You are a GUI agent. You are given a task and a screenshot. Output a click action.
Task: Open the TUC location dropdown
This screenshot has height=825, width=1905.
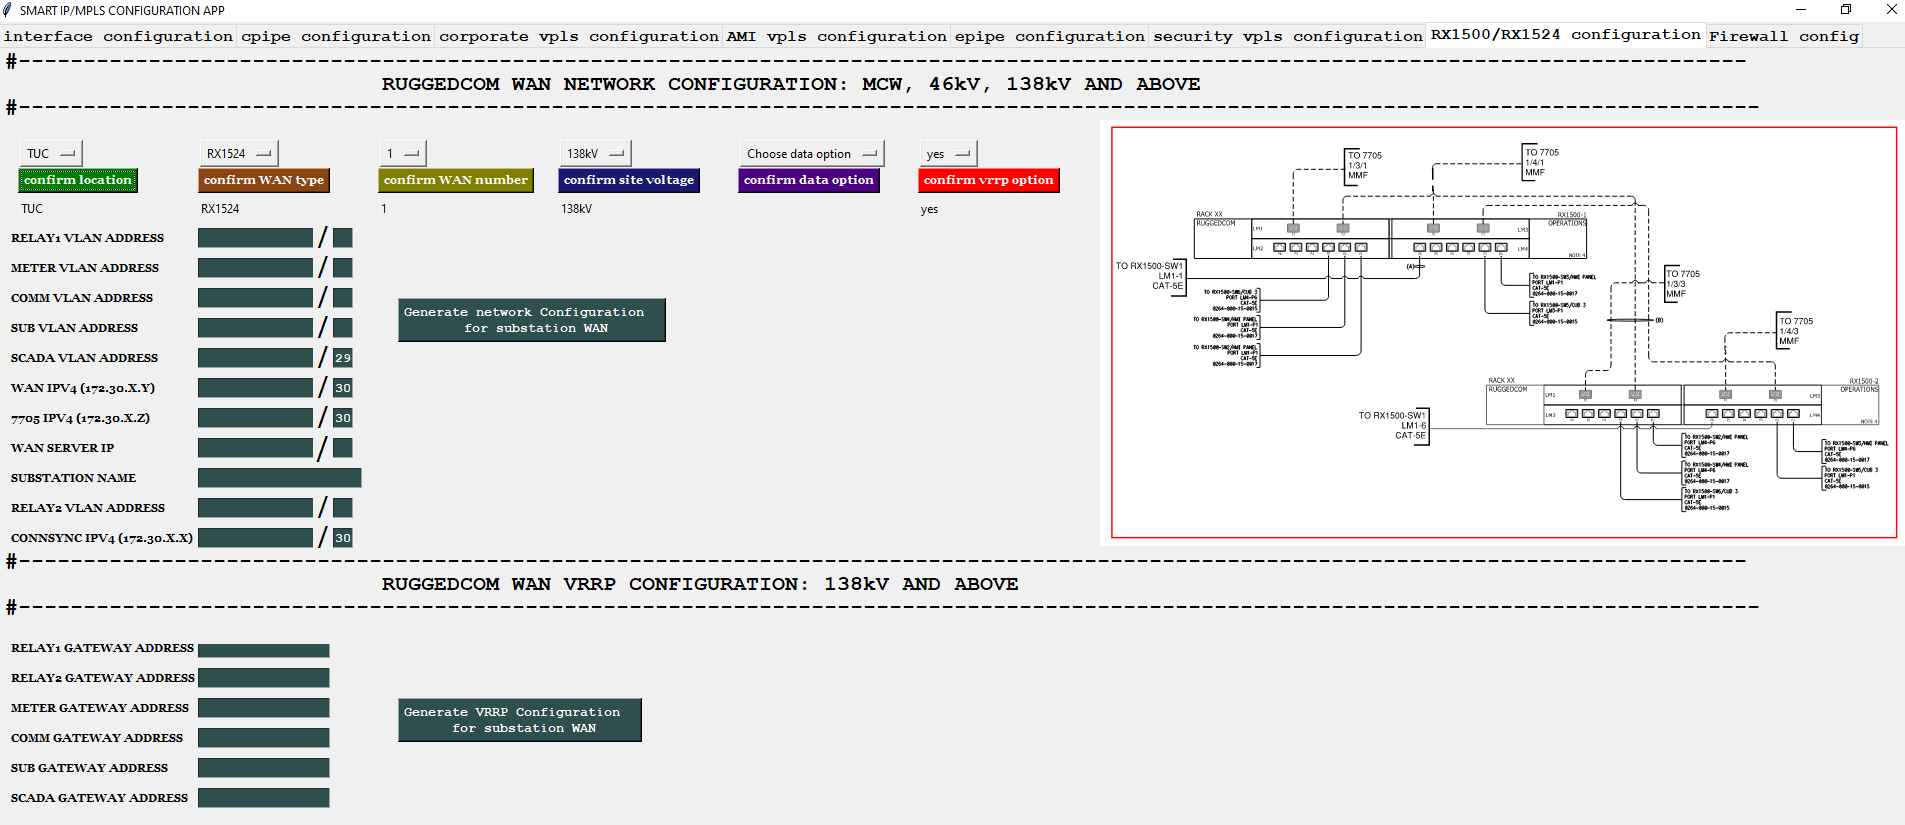point(51,153)
